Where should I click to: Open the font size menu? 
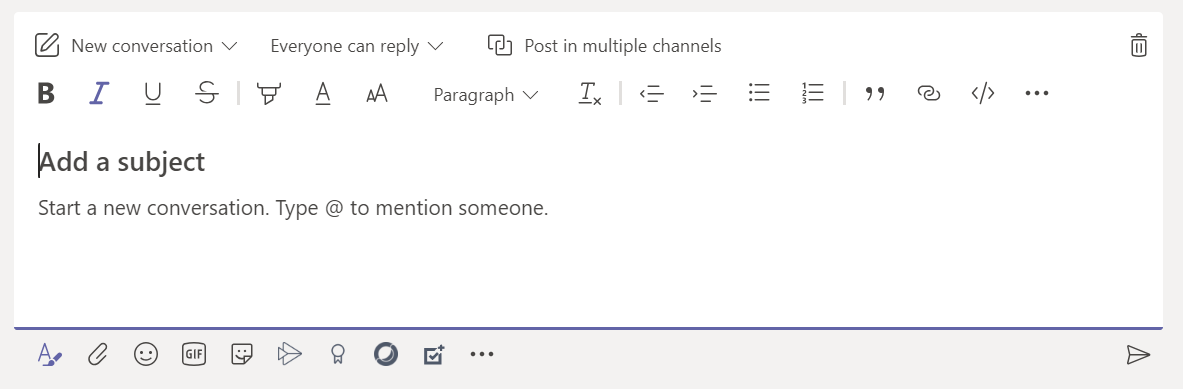(x=376, y=93)
